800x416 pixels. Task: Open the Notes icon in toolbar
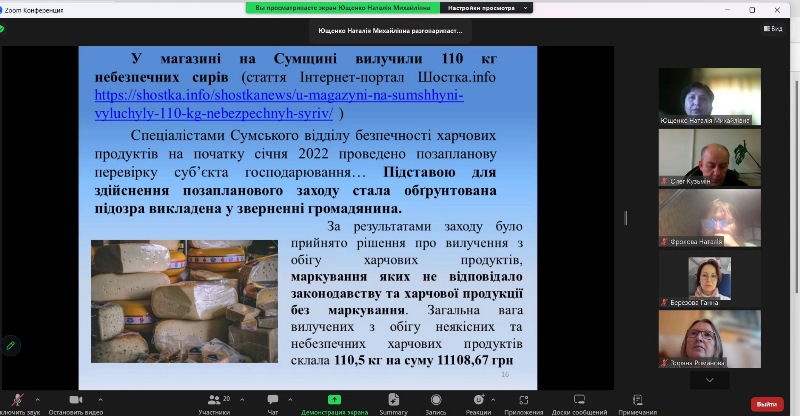[x=638, y=399]
